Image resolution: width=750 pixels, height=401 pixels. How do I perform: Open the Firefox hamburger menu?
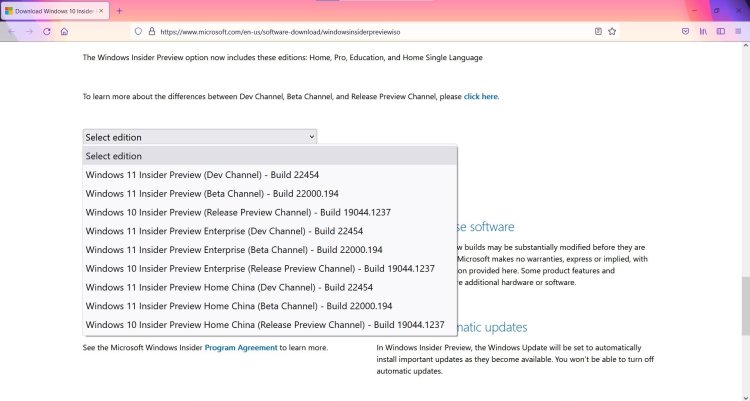[x=738, y=32]
